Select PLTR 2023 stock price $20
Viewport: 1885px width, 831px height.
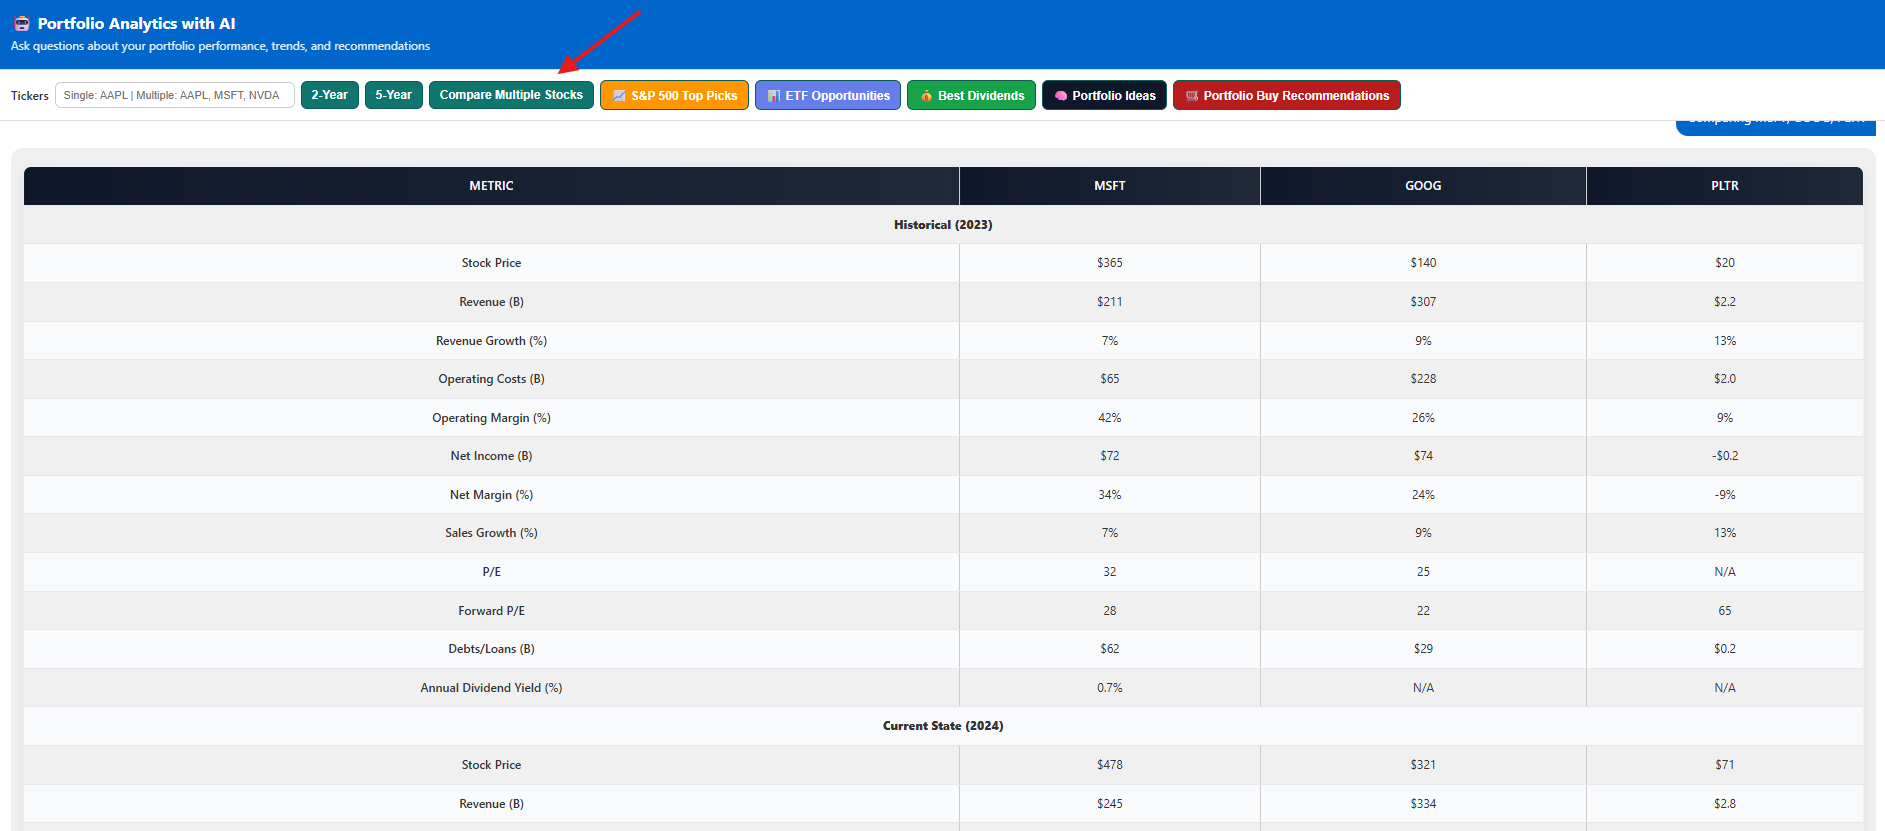click(1725, 263)
